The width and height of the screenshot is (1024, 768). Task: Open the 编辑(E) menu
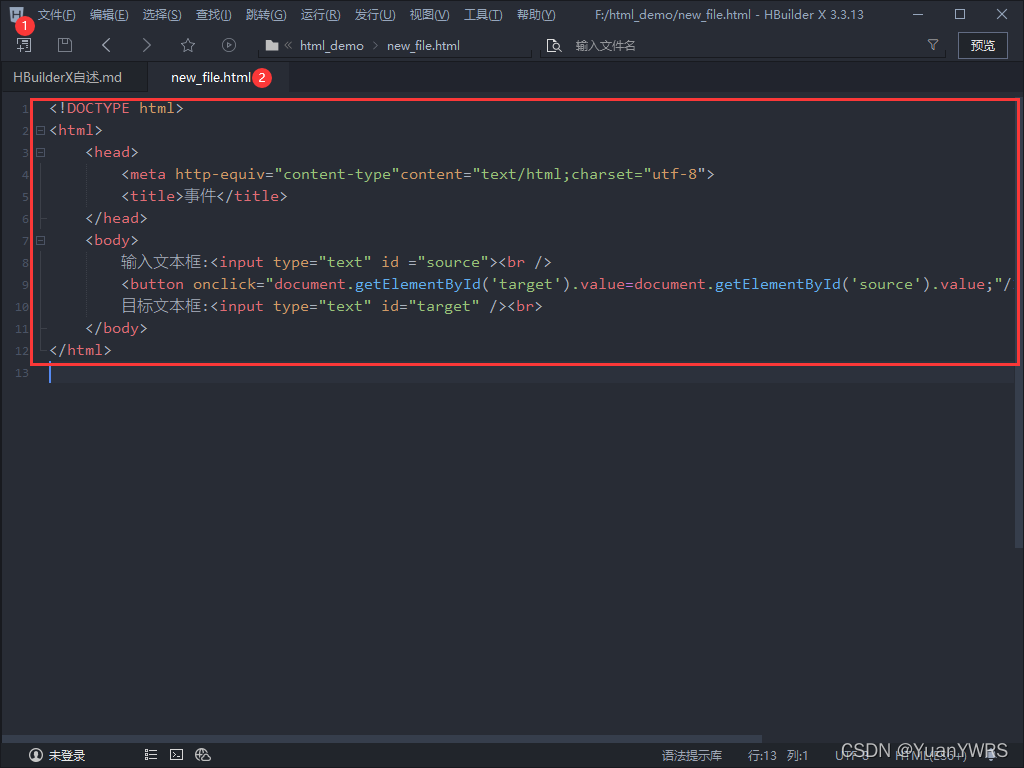pyautogui.click(x=109, y=14)
